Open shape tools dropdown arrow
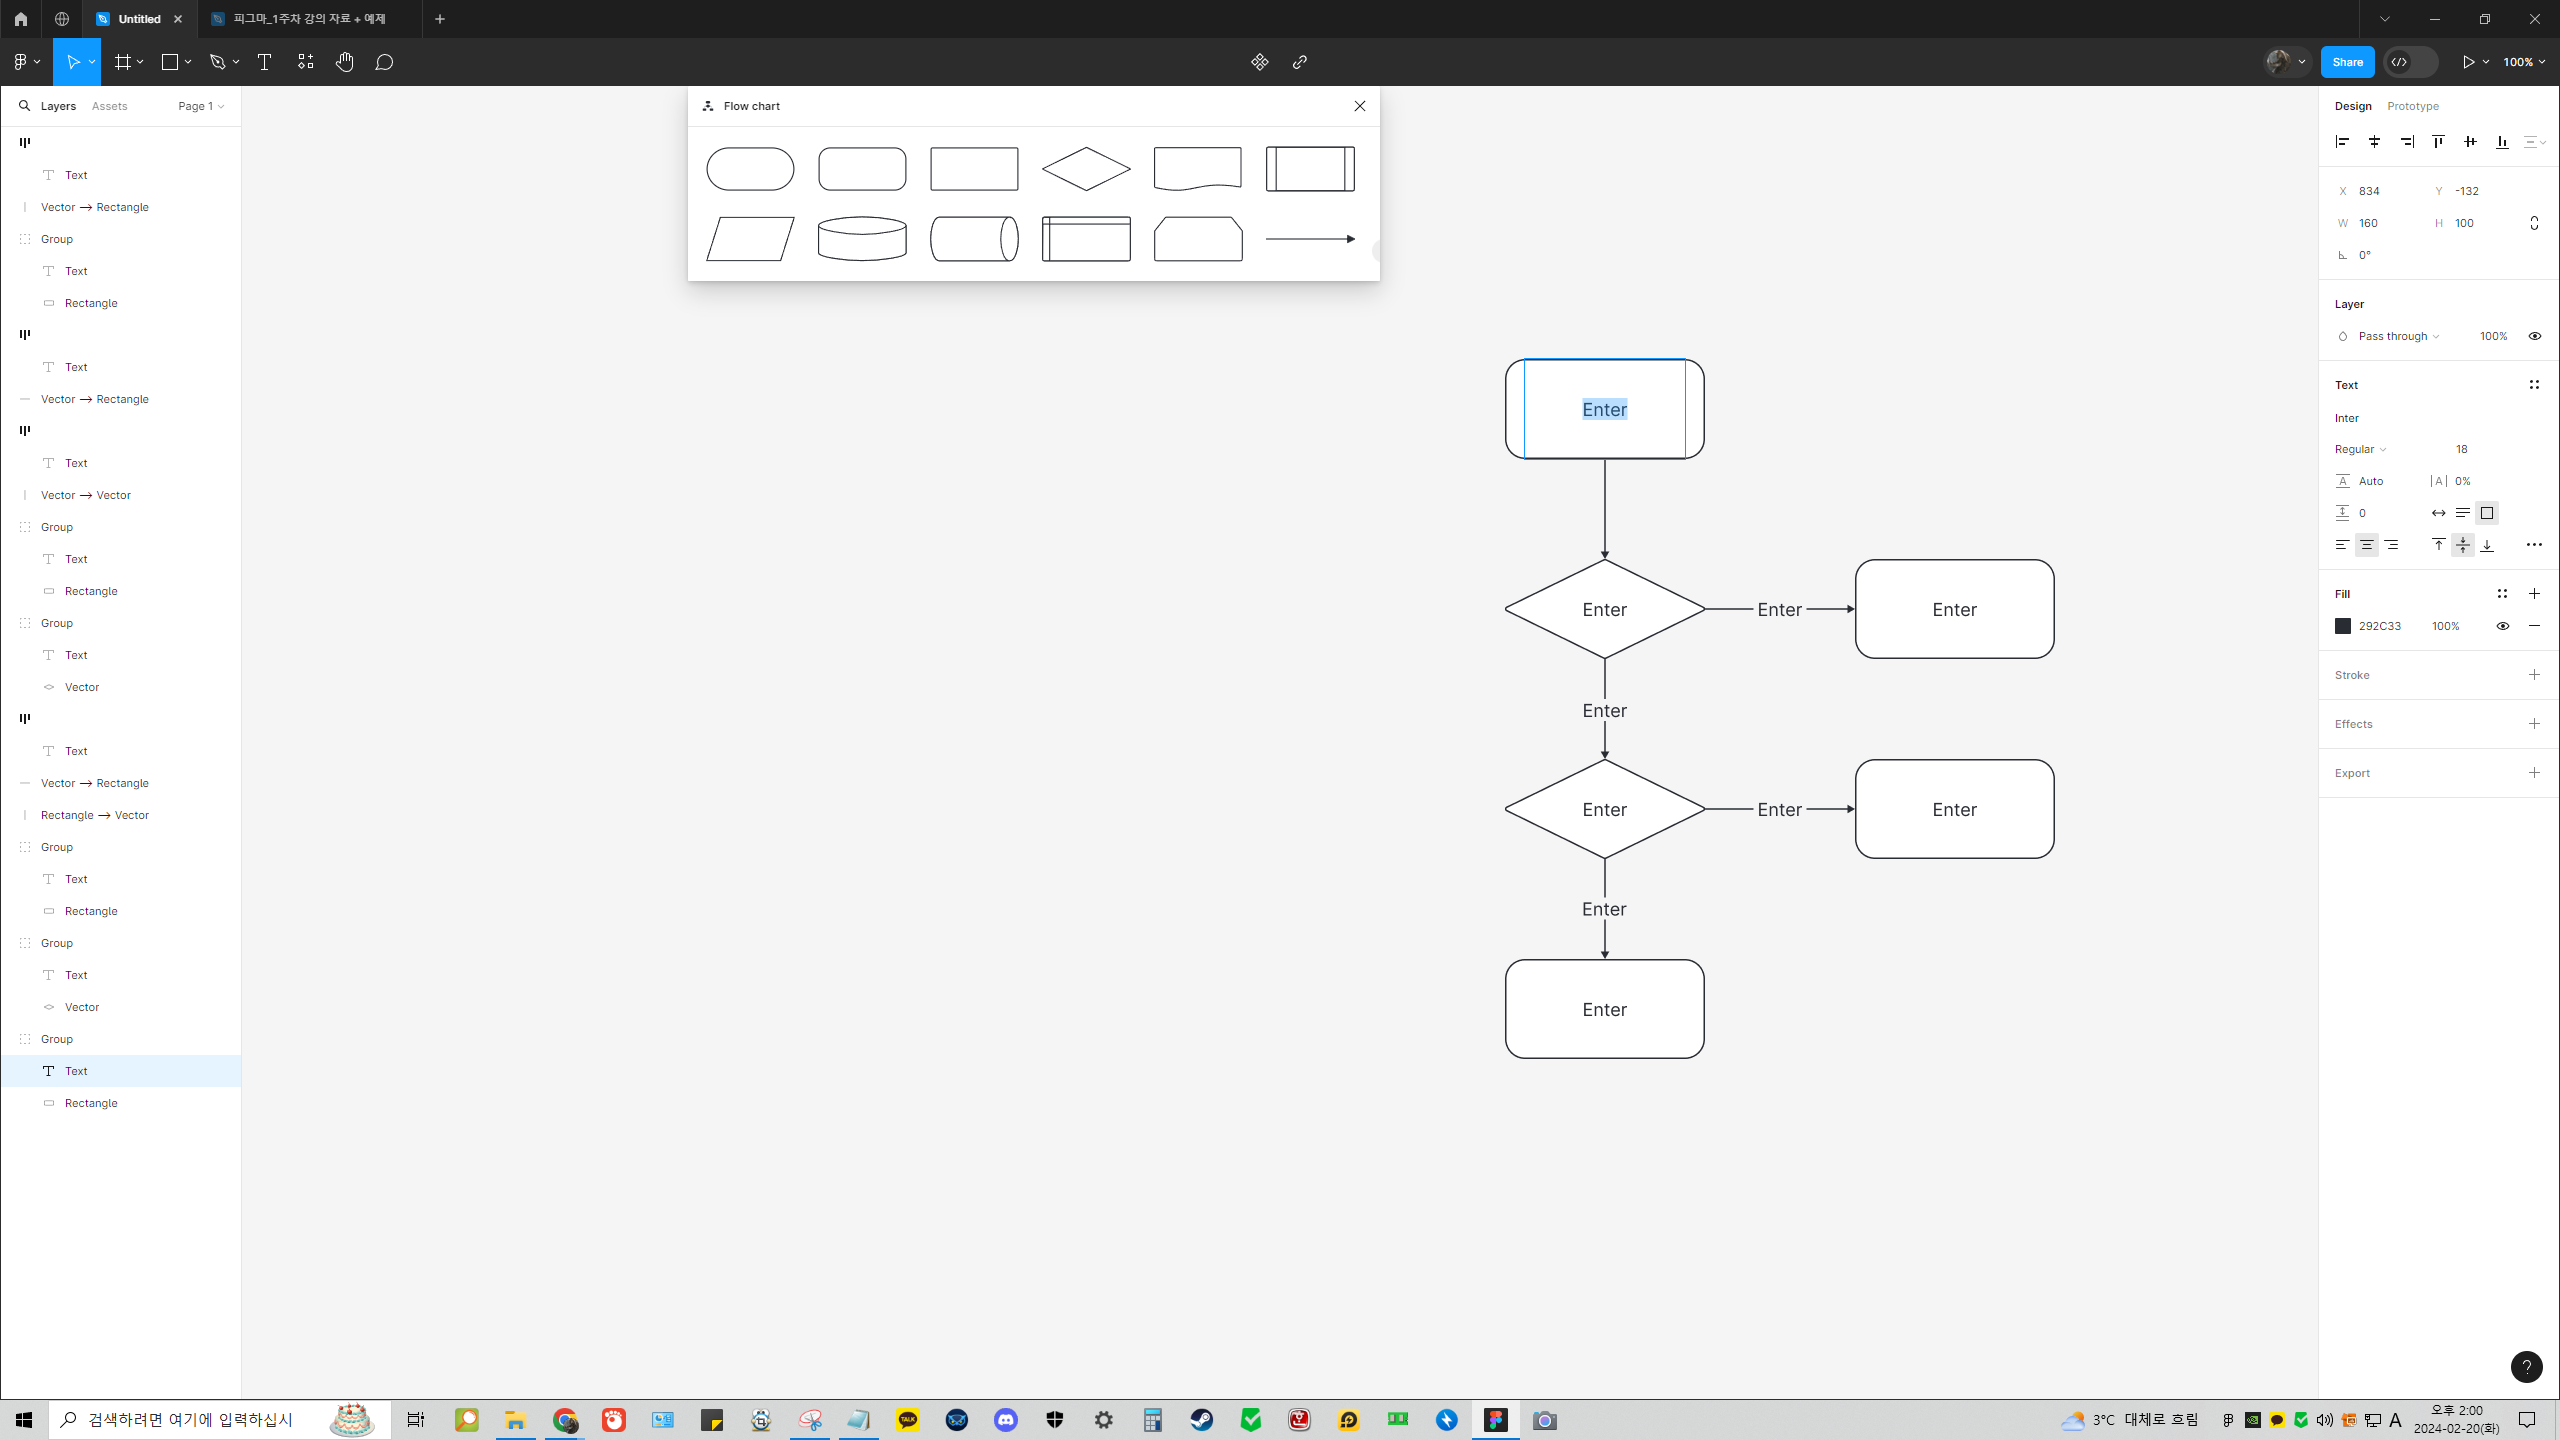 point(188,62)
